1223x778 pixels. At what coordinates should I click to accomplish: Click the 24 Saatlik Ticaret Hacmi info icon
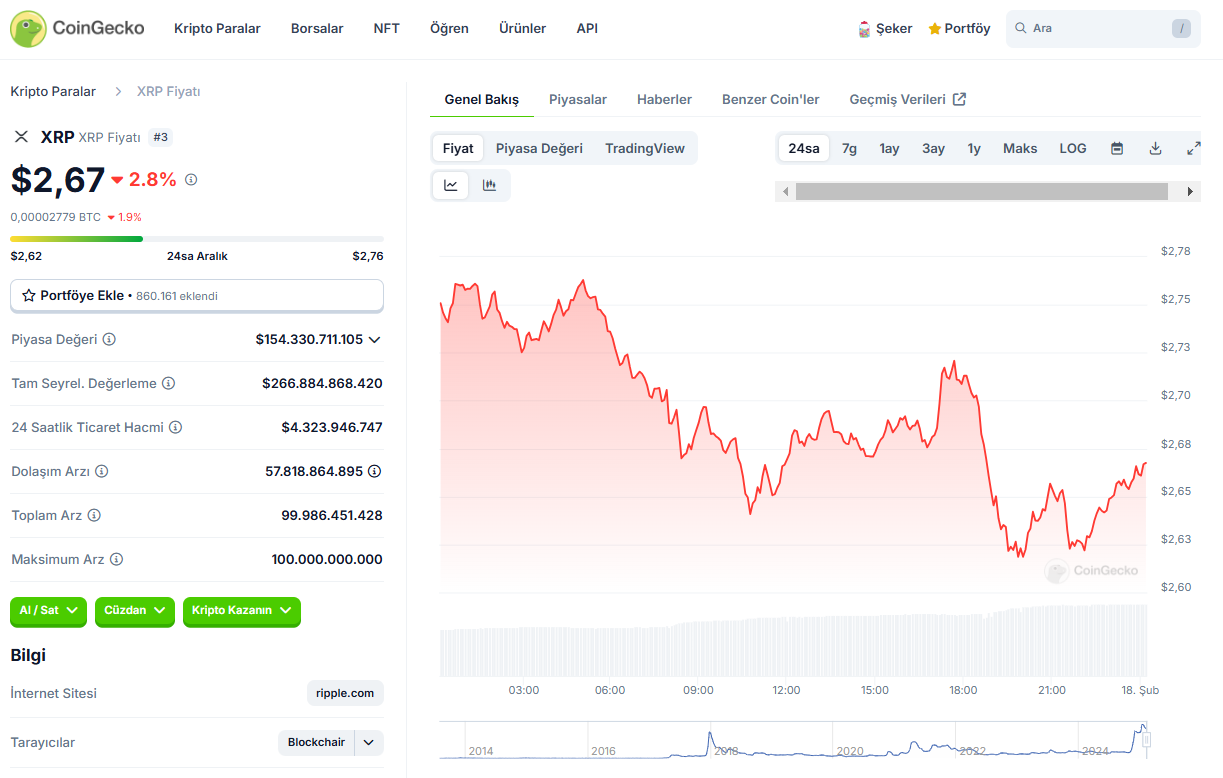(x=175, y=427)
